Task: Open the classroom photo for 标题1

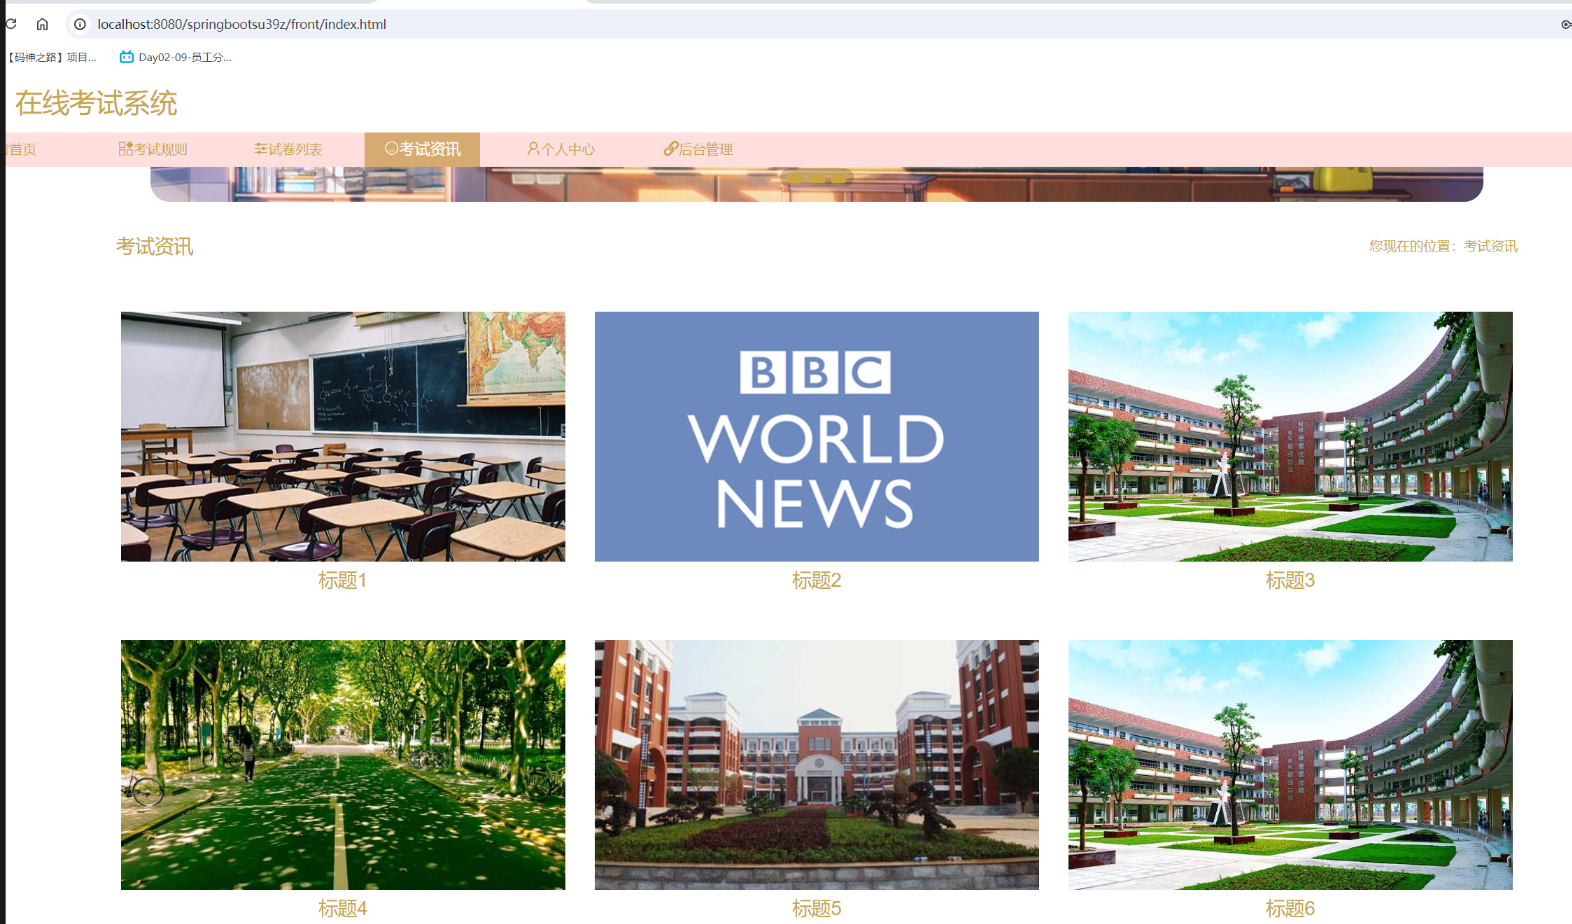Action: 343,436
